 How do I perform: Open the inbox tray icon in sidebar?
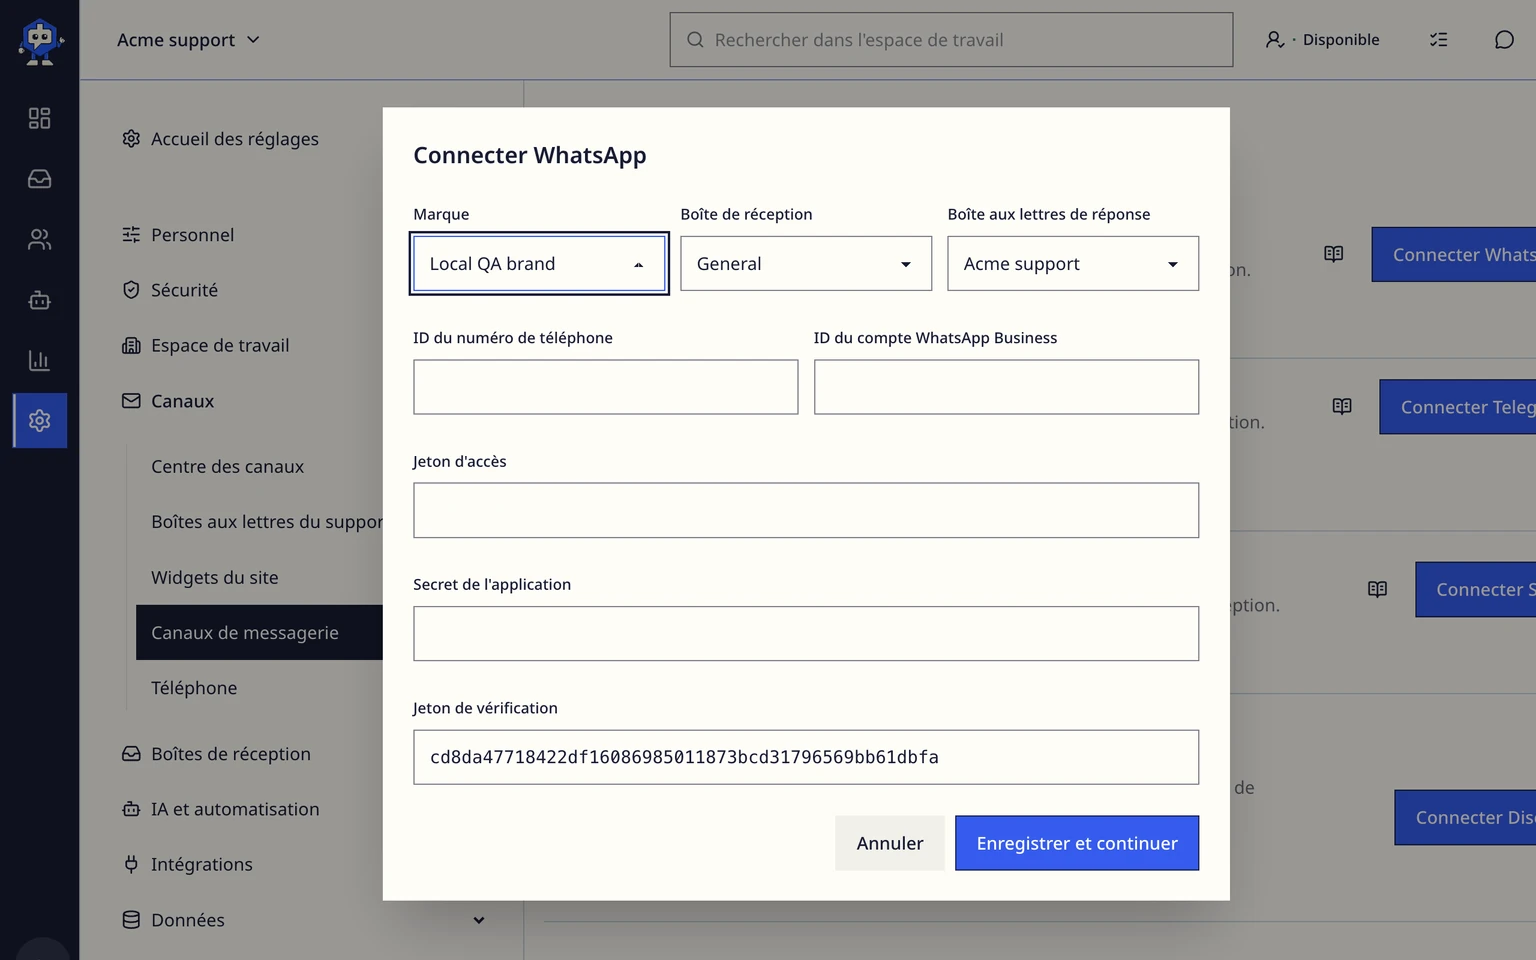coord(39,179)
